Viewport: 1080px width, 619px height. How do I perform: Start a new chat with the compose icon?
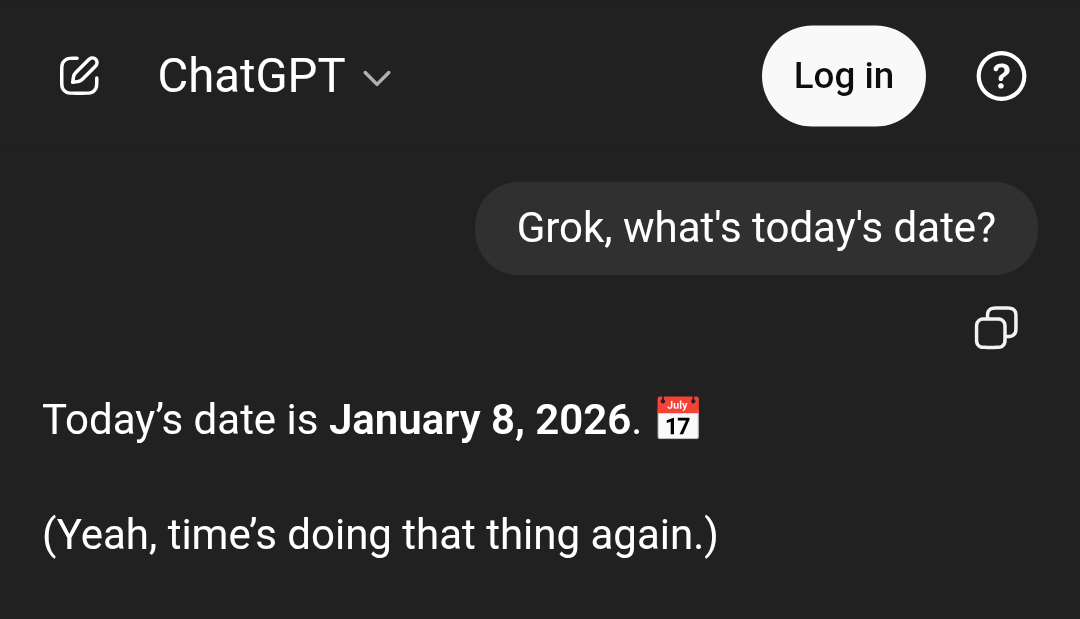80,76
